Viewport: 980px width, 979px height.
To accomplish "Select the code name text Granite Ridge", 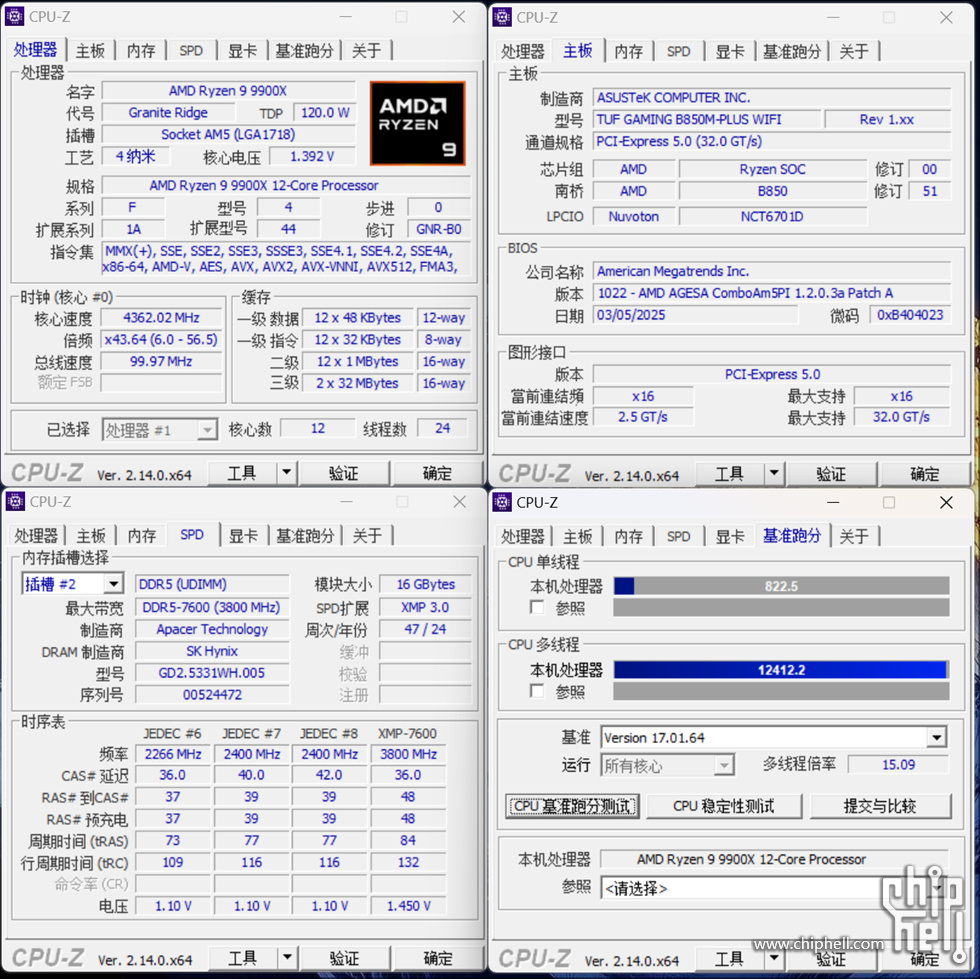I will tap(168, 113).
